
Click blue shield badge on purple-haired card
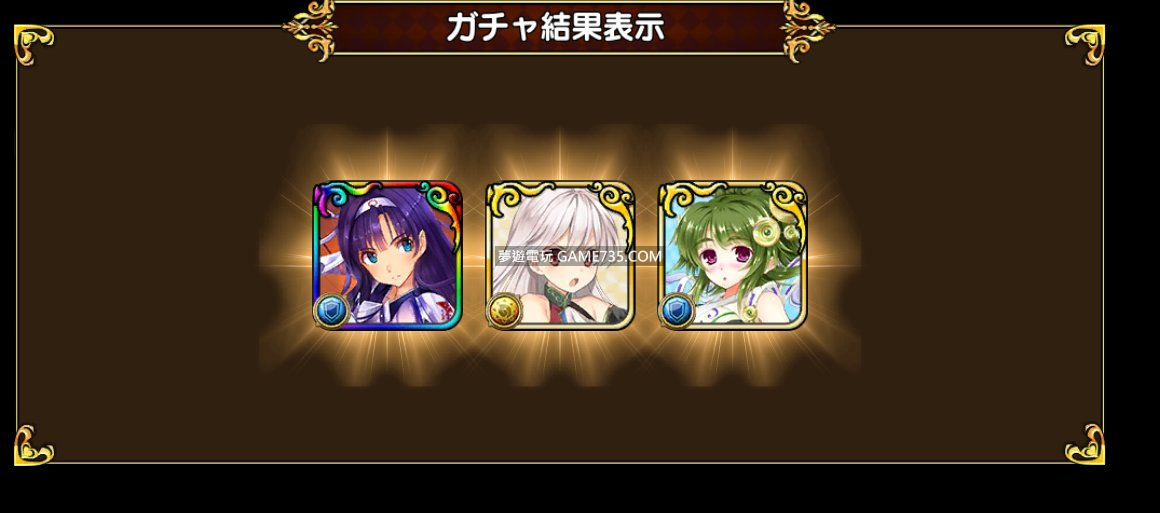pos(331,311)
